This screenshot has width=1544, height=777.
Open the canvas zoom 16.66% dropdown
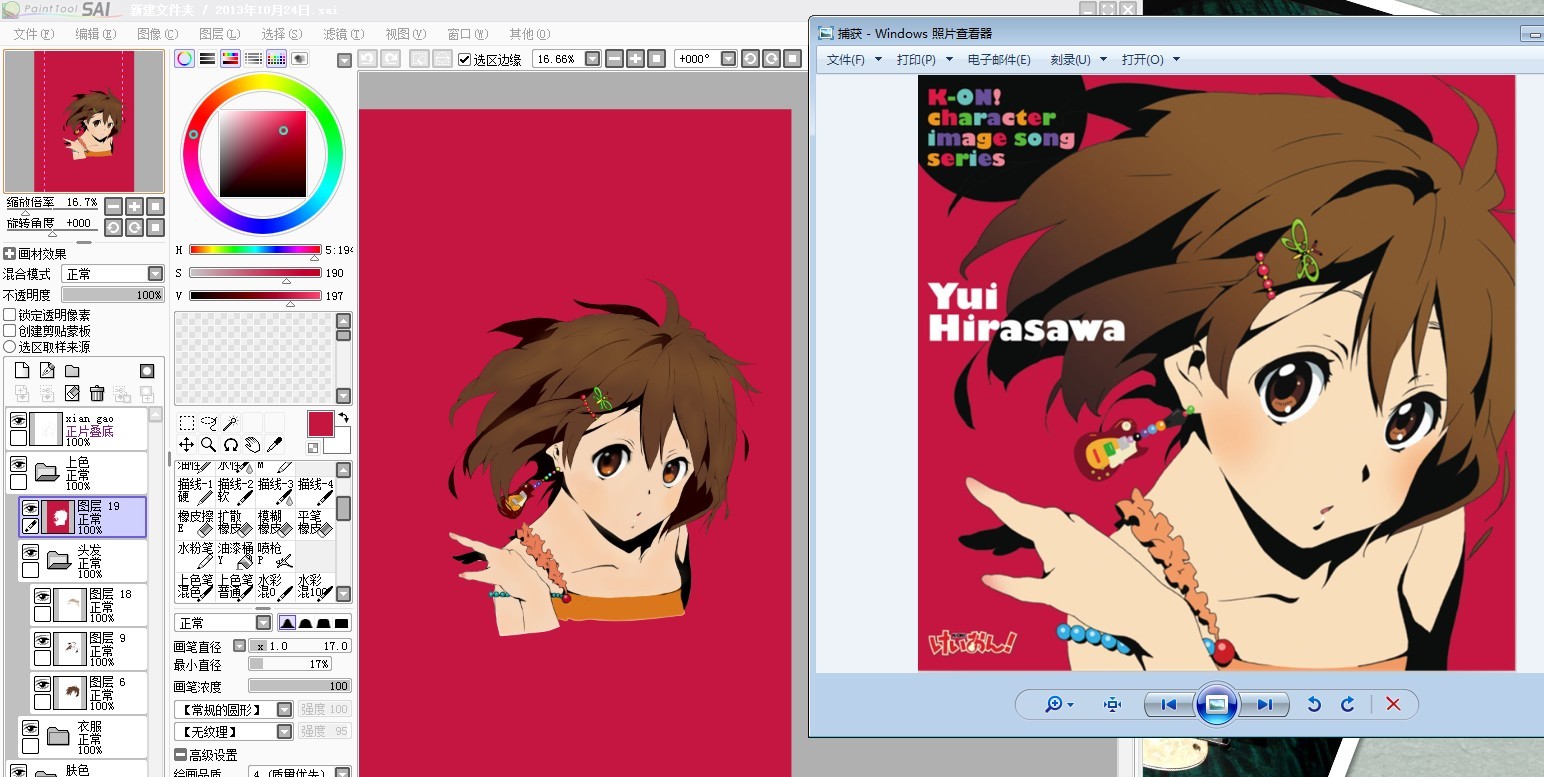tap(592, 59)
